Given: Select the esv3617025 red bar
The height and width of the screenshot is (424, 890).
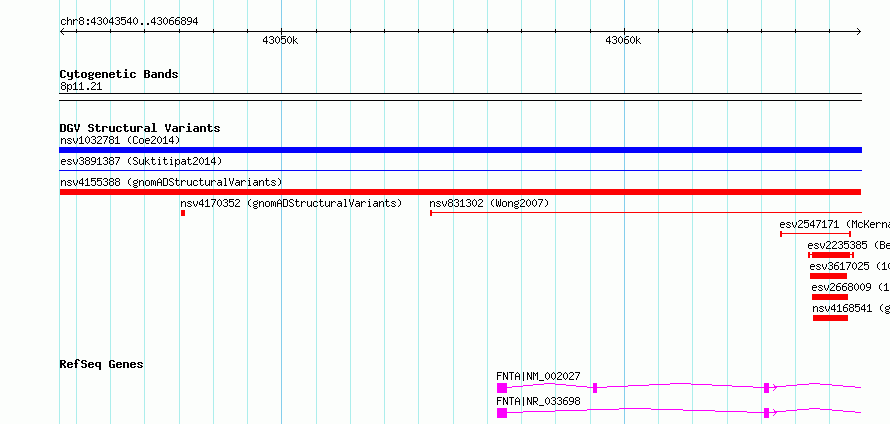Looking at the screenshot, I should click(829, 276).
